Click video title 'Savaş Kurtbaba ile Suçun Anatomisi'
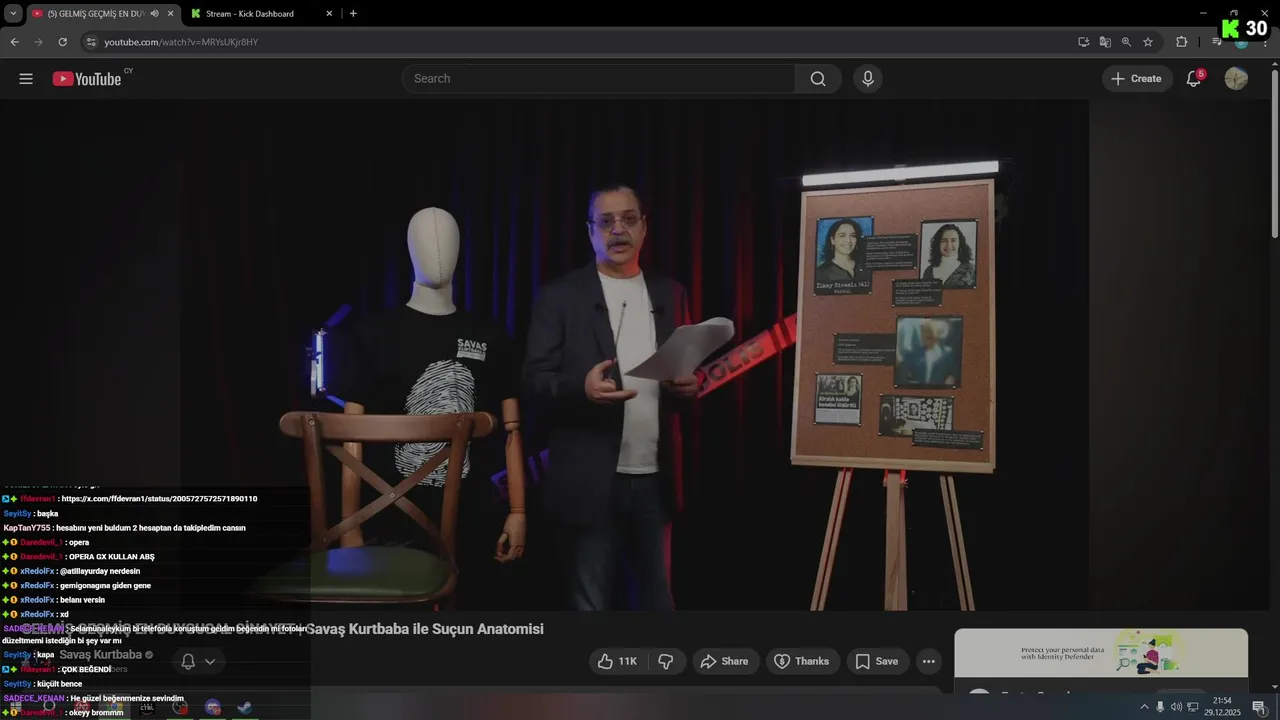 (x=424, y=629)
